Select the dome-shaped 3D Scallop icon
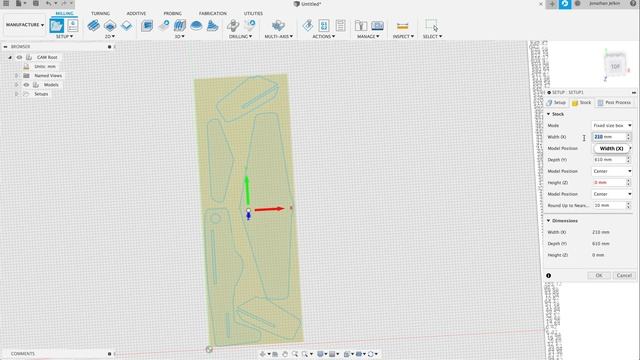Screen dimensions: 640x360 [x=196, y=26]
